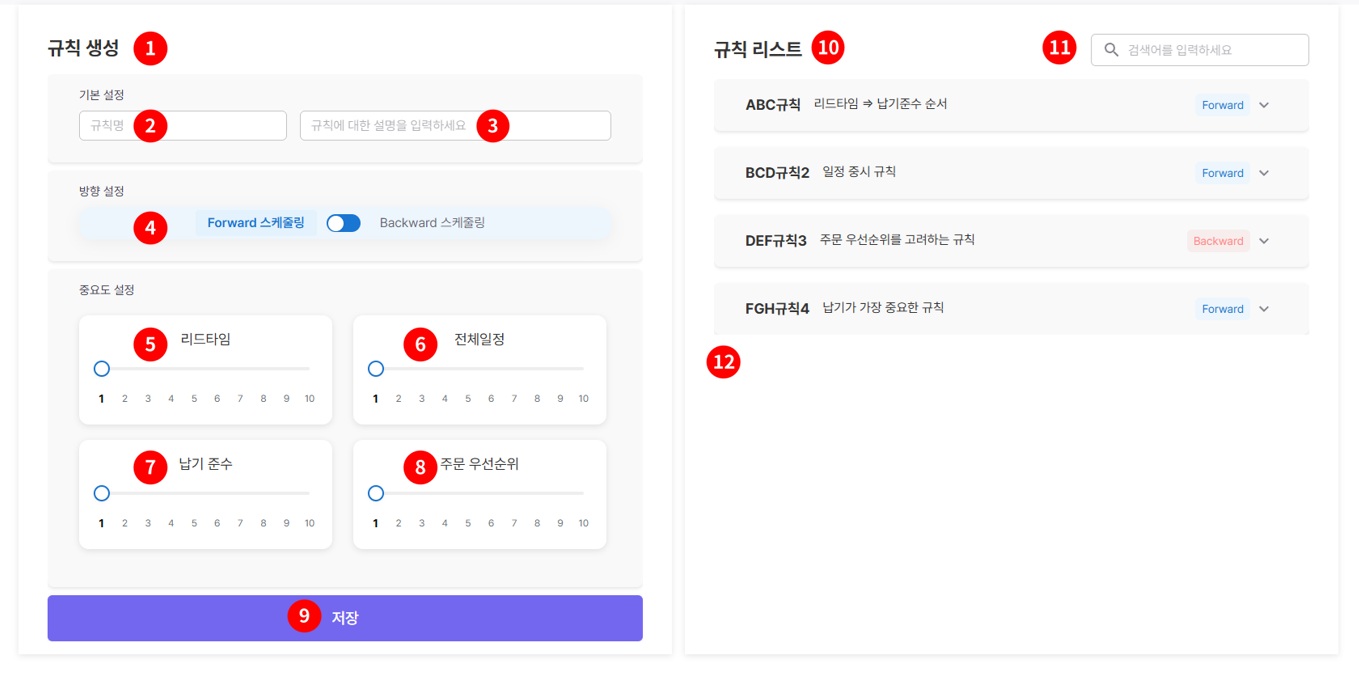Image resolution: width=1359 pixels, height=673 pixels.
Task: Click the 전체일정 slider handle
Action: click(376, 369)
